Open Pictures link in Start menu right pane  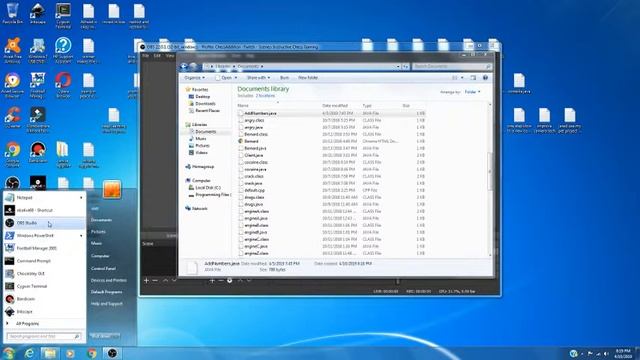pos(98,232)
